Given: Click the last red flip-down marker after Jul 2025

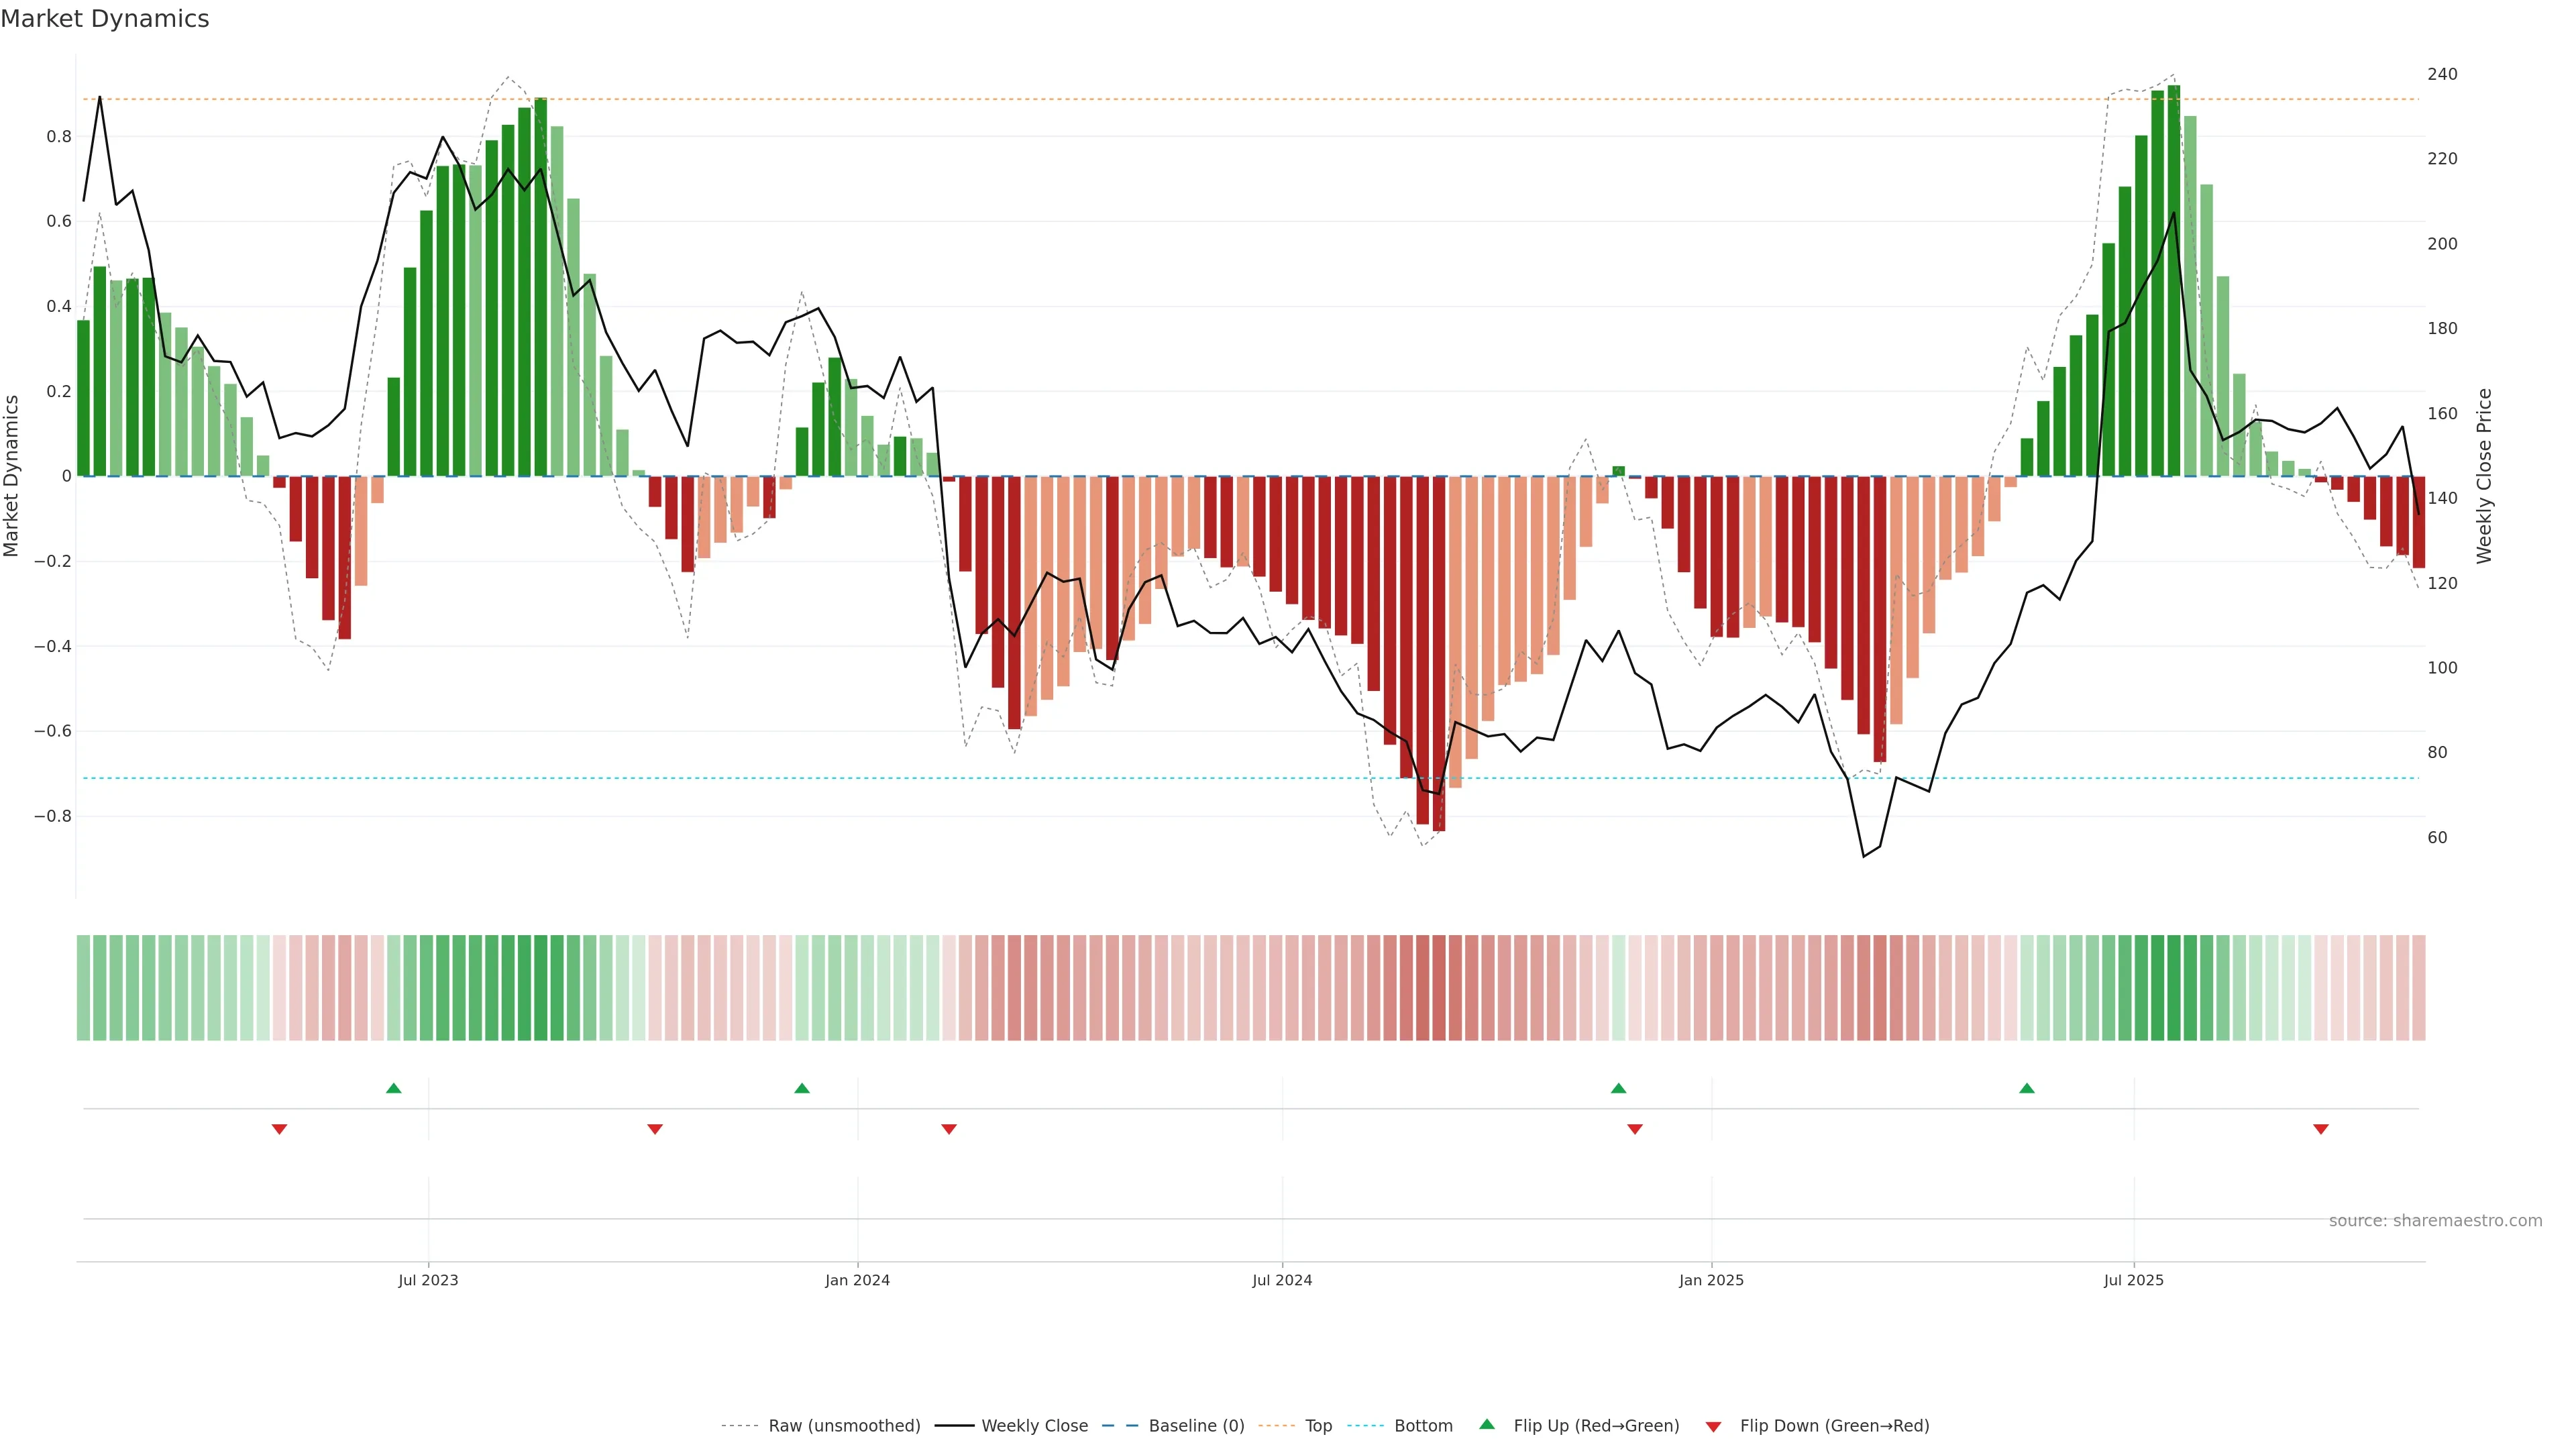Looking at the screenshot, I should (2321, 1129).
